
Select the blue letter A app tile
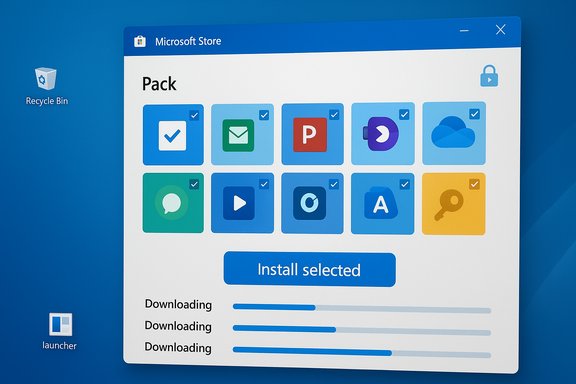382,204
